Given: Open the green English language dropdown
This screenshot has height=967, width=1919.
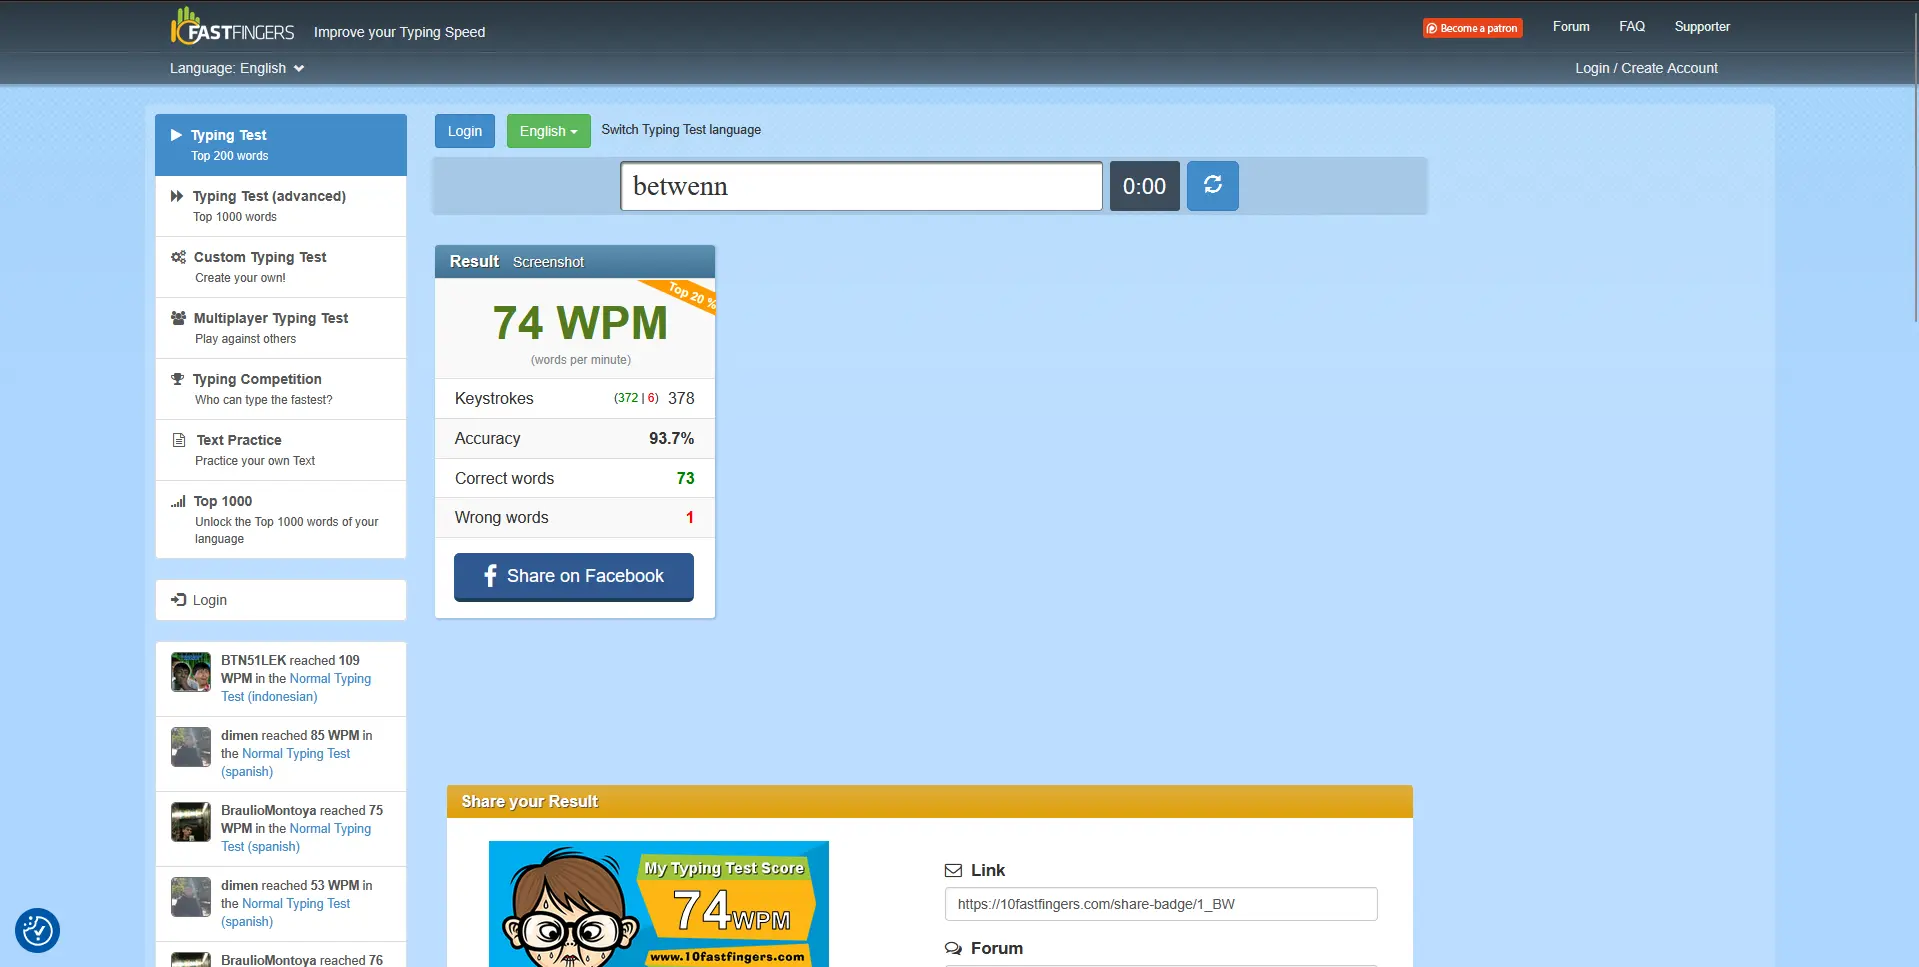Looking at the screenshot, I should coord(548,131).
